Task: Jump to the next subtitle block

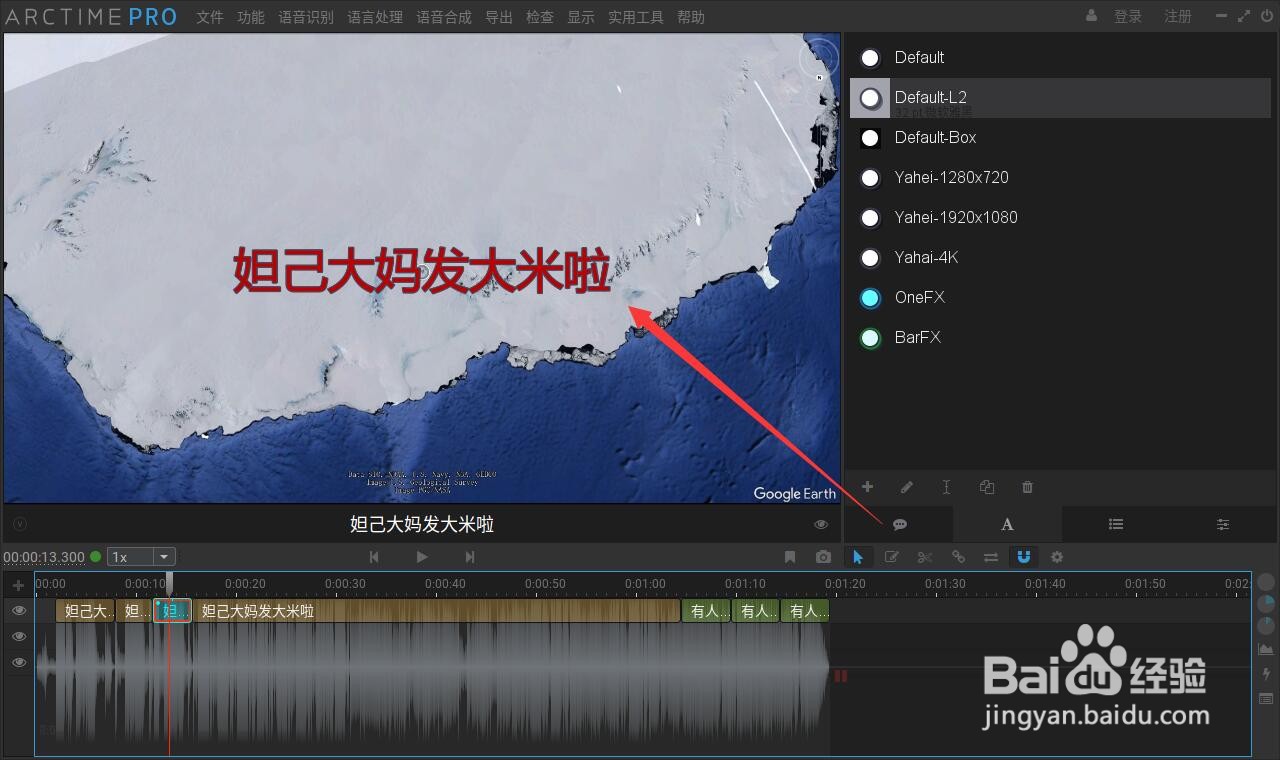Action: pyautogui.click(x=470, y=557)
